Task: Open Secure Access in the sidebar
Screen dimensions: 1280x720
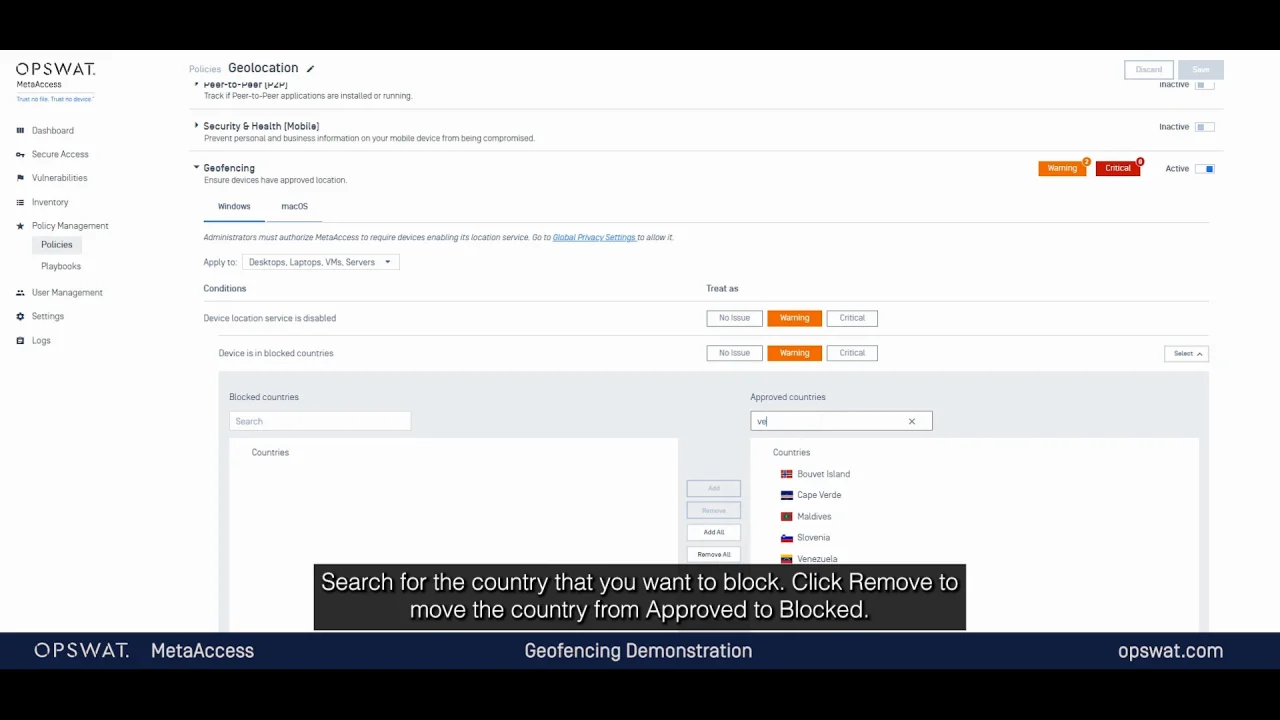Action: coord(60,155)
